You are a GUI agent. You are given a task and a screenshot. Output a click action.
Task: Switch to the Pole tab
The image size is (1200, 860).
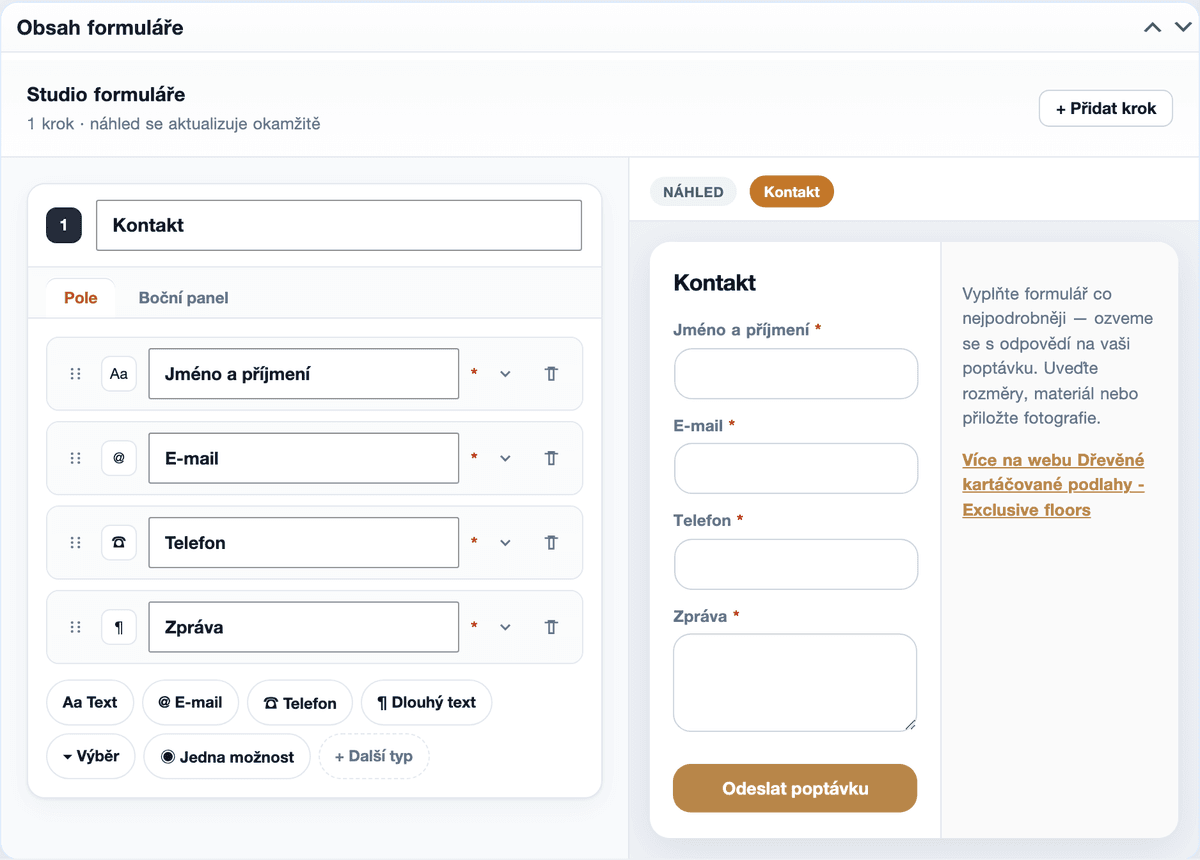[x=81, y=298]
